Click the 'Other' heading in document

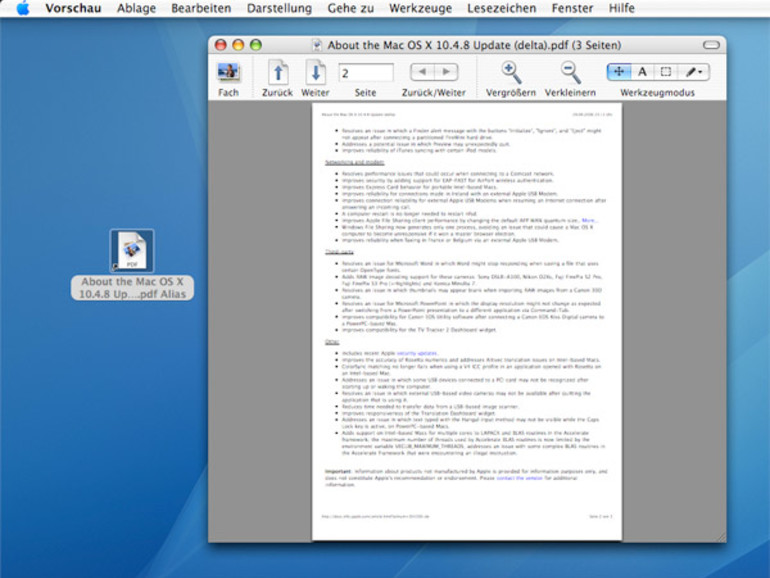pyautogui.click(x=332, y=342)
